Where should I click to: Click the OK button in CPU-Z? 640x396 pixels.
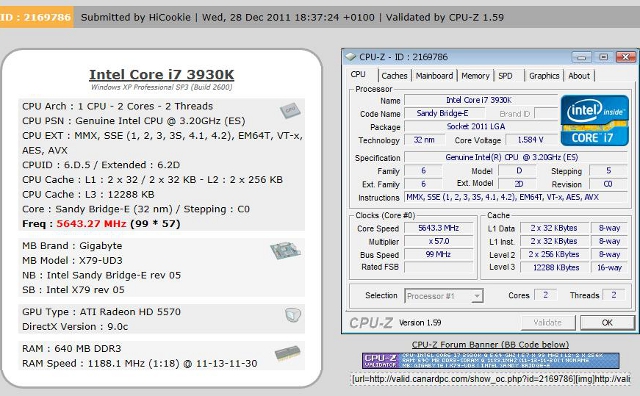point(607,323)
